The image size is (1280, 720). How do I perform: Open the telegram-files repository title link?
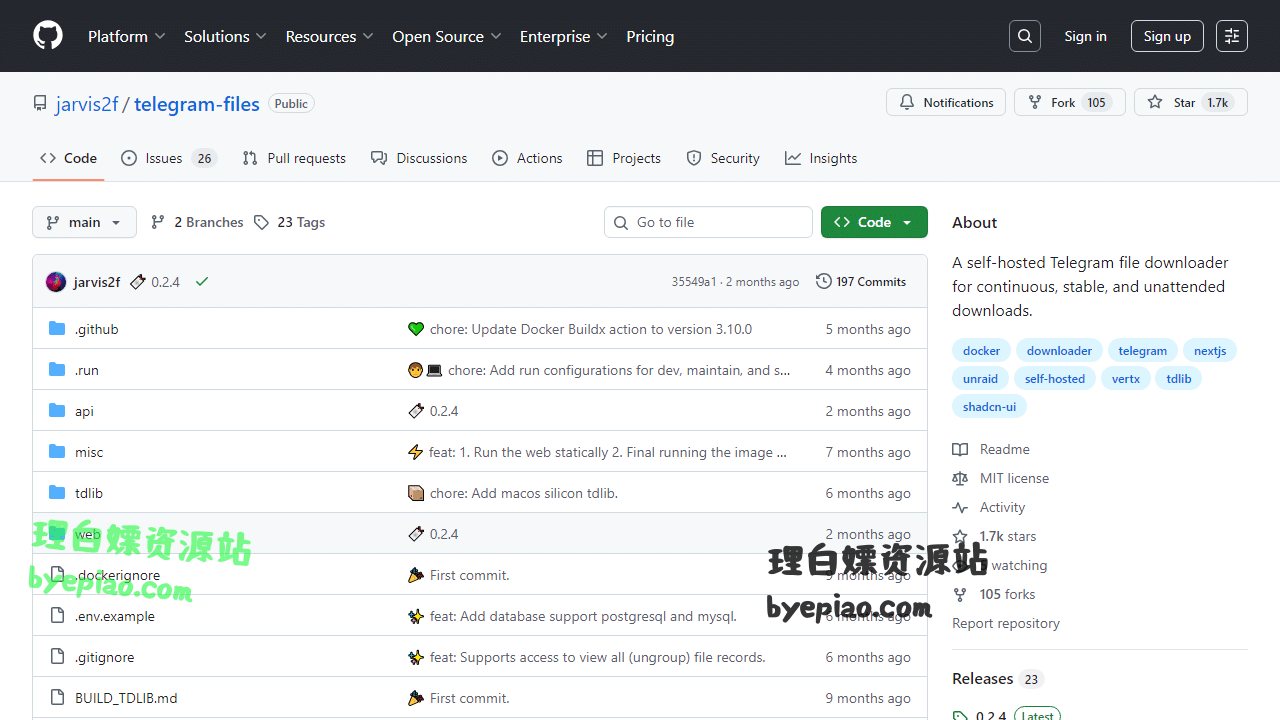197,104
